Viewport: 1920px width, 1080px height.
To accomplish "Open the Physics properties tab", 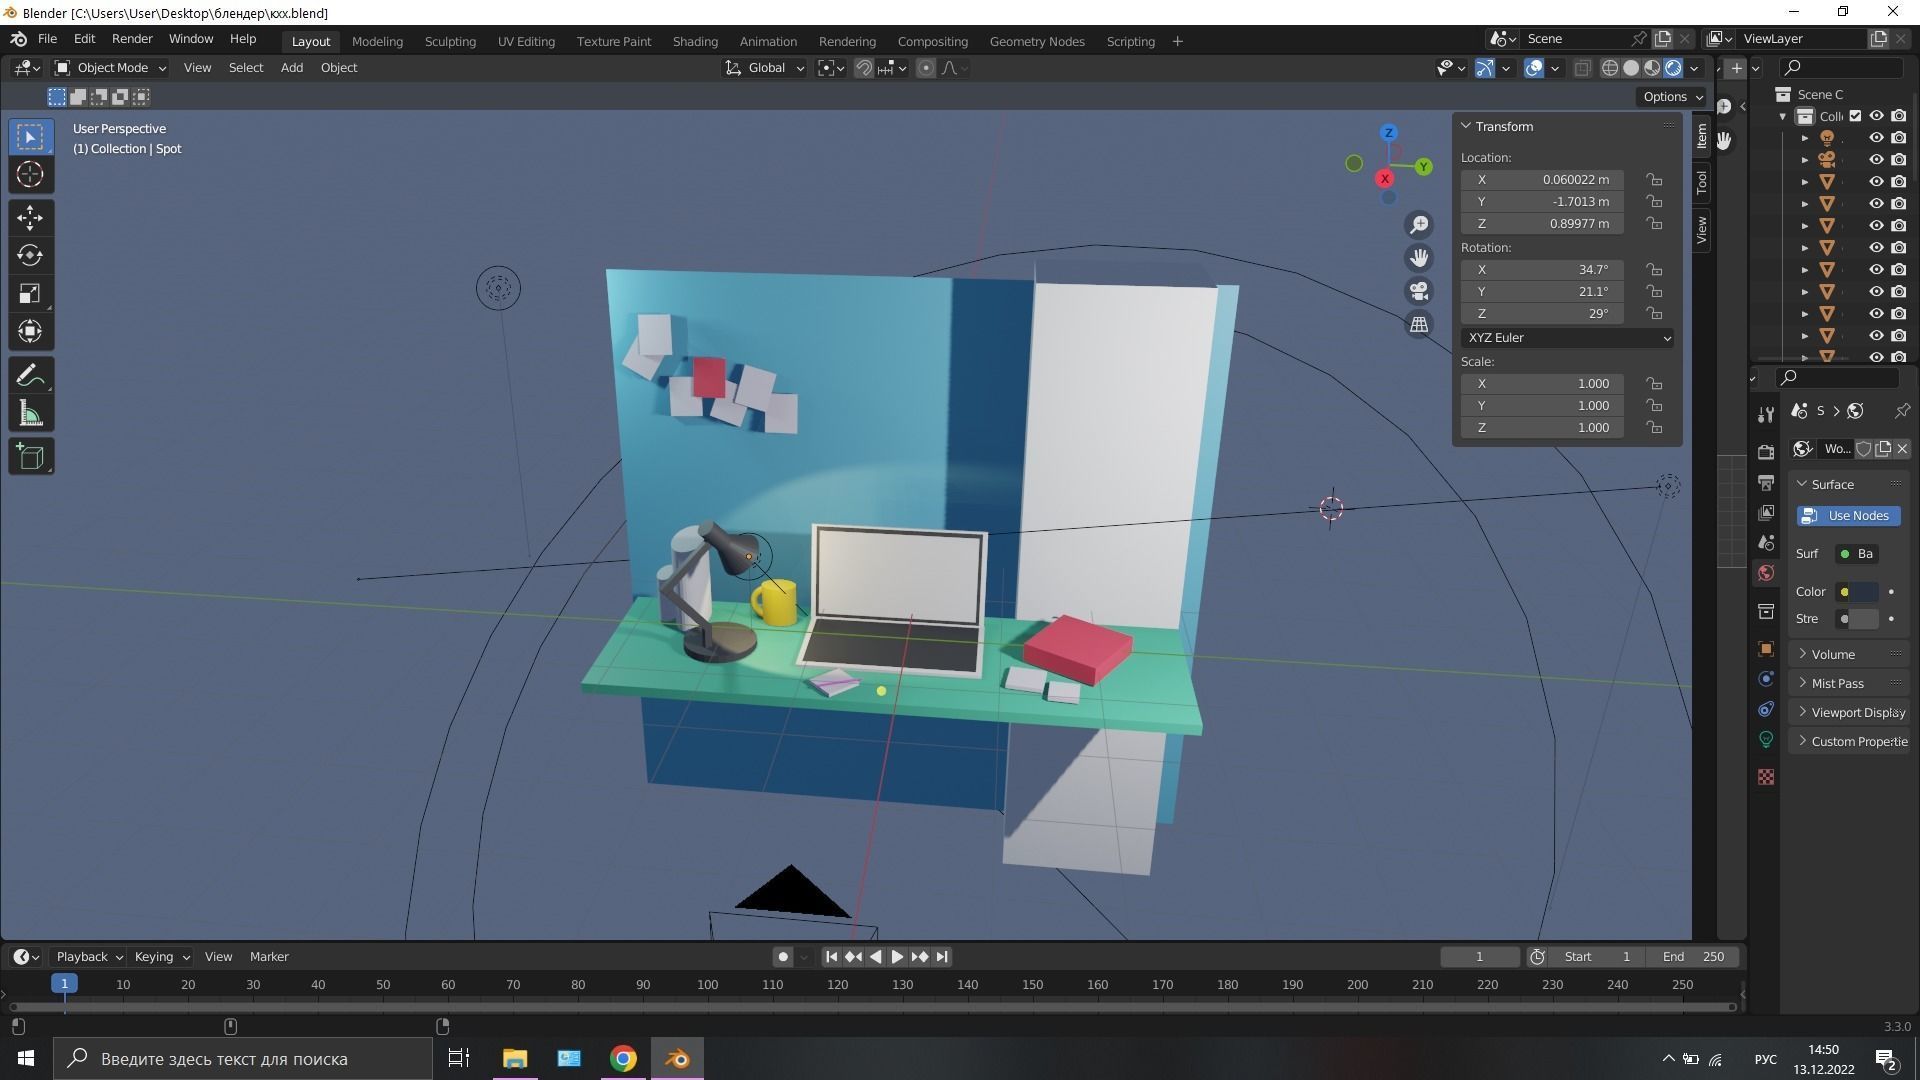I will [x=1766, y=679].
